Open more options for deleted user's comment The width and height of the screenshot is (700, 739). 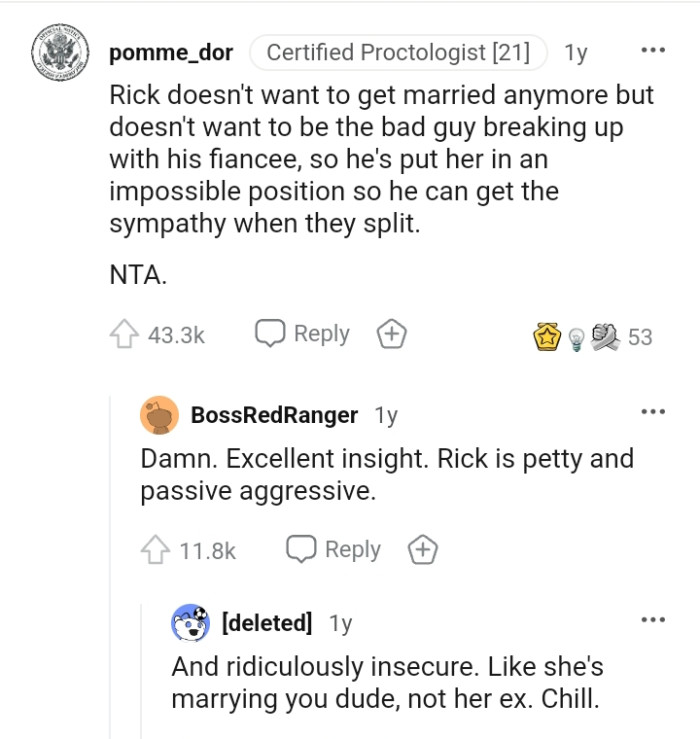coord(652,620)
